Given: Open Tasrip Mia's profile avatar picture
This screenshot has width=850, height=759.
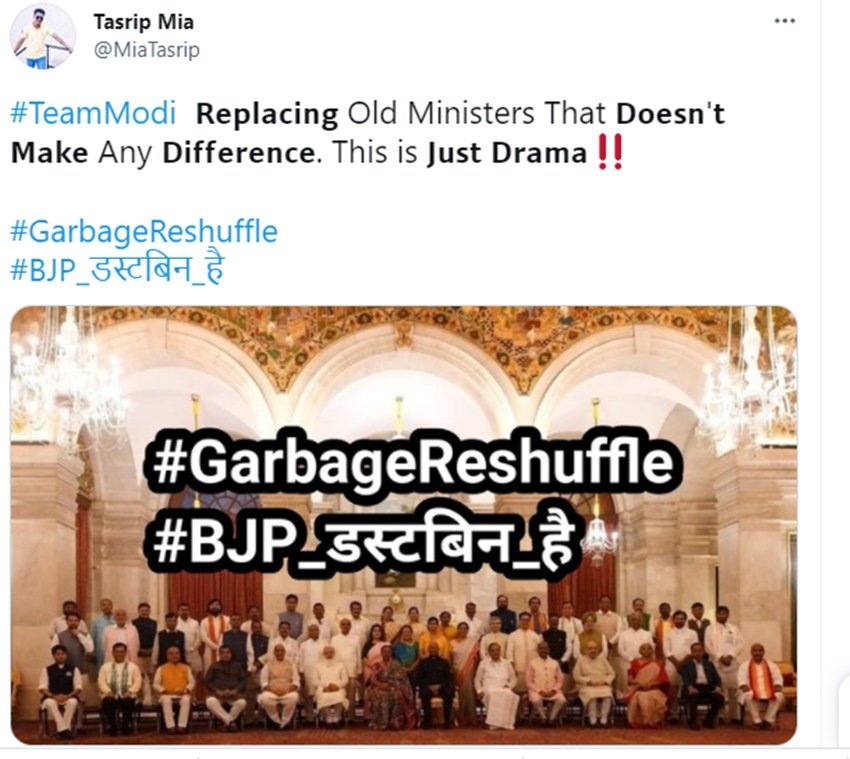Looking at the screenshot, I should [42, 36].
